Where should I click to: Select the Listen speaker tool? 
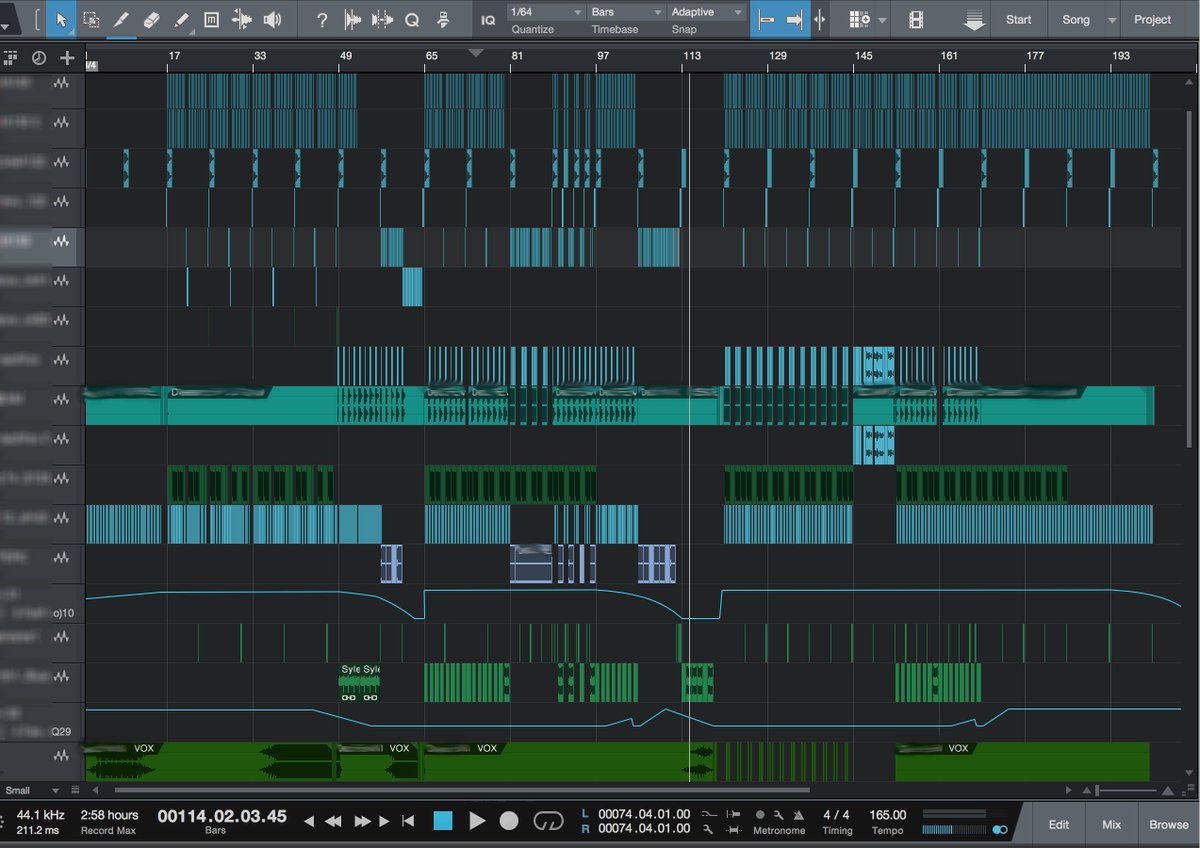pyautogui.click(x=272, y=19)
